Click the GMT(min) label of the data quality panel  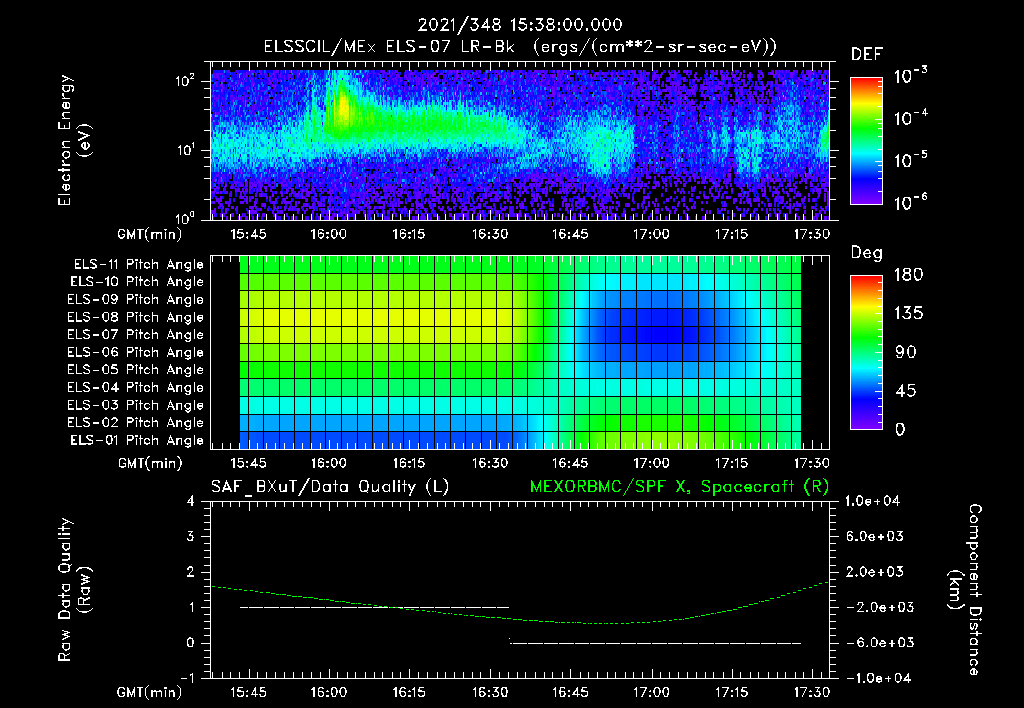(150, 692)
